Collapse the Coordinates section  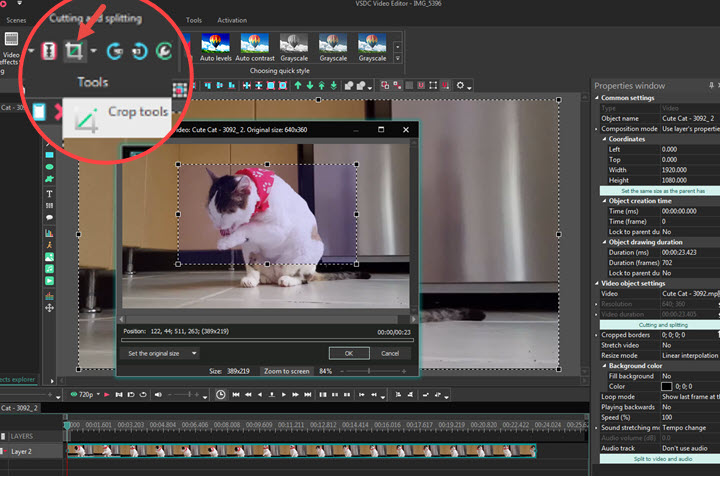point(603,139)
